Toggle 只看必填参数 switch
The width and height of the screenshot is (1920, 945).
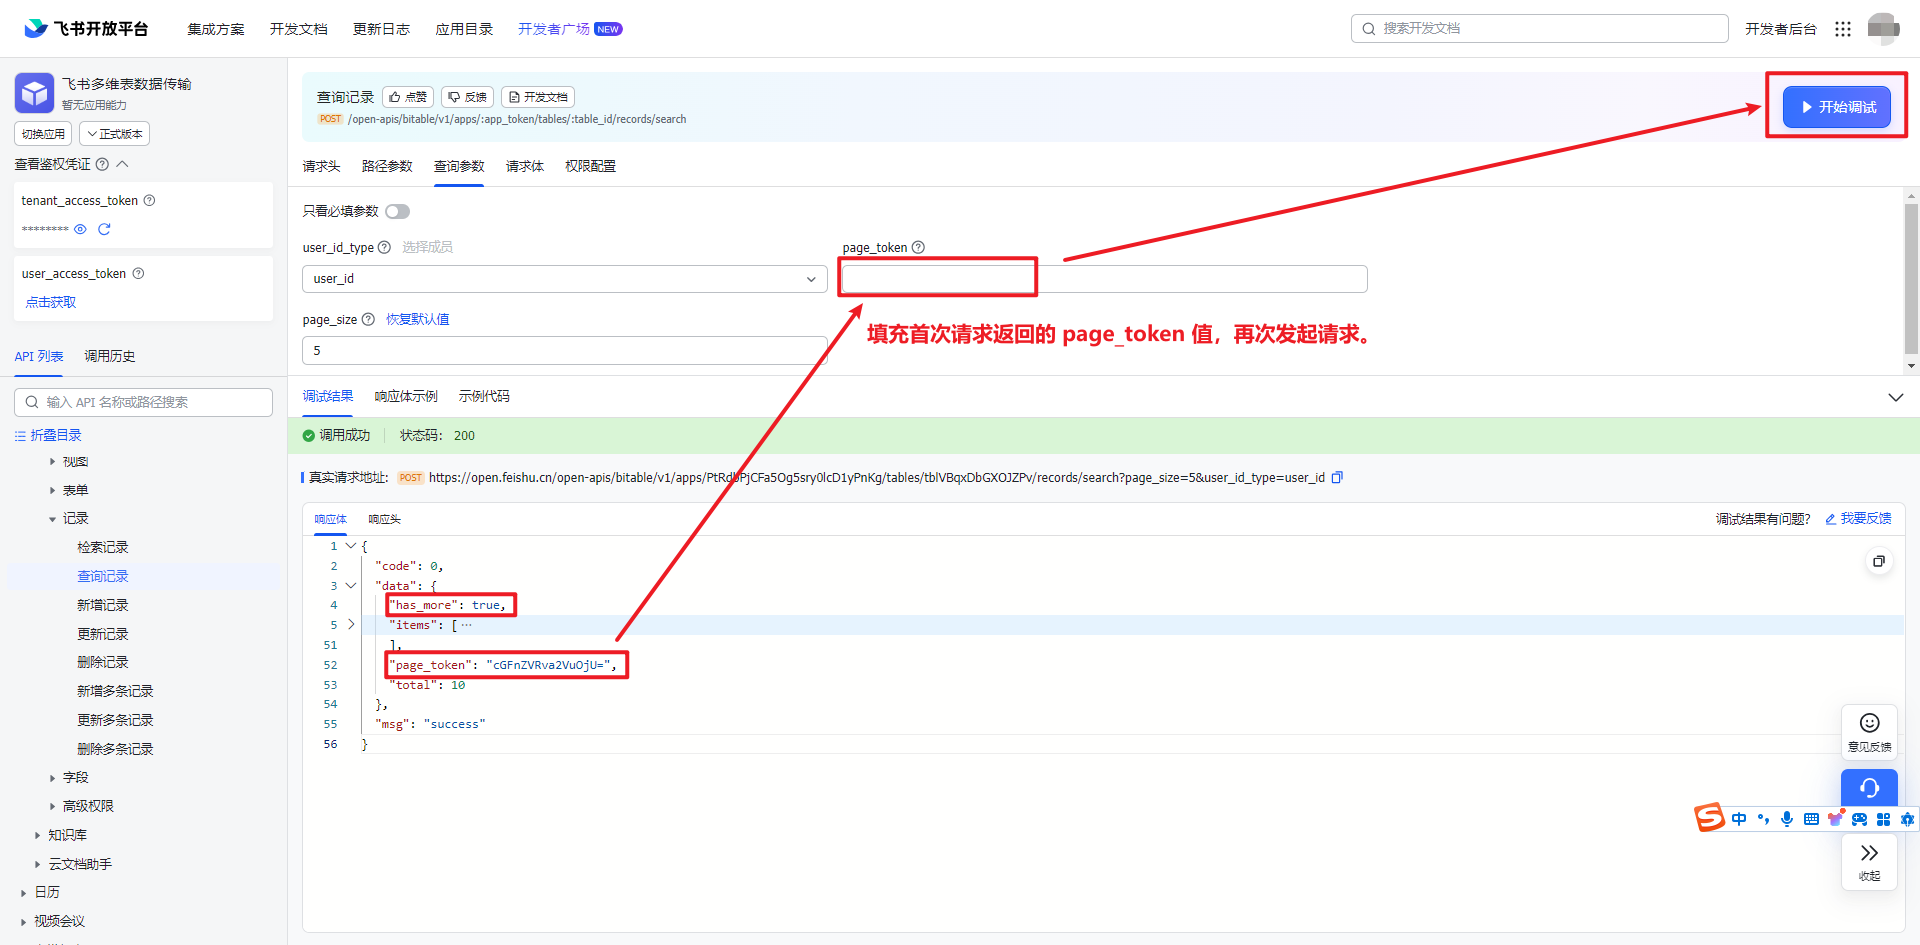tap(398, 211)
